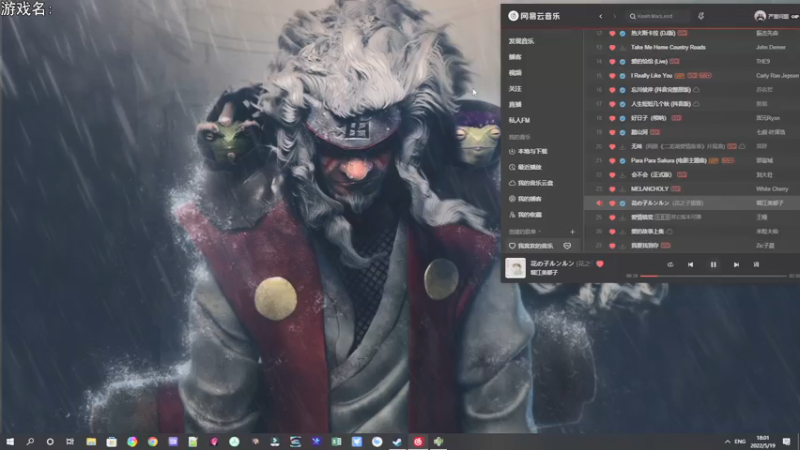Image resolution: width=800 pixels, height=450 pixels.
Task: Toggle heart on currently playing 花の子ルンルン row
Action: pyautogui.click(x=612, y=203)
